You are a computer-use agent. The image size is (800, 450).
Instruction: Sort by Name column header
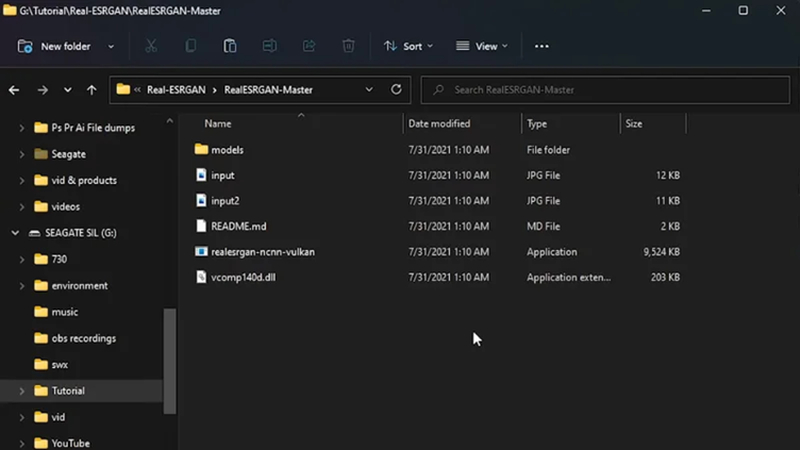(x=218, y=123)
